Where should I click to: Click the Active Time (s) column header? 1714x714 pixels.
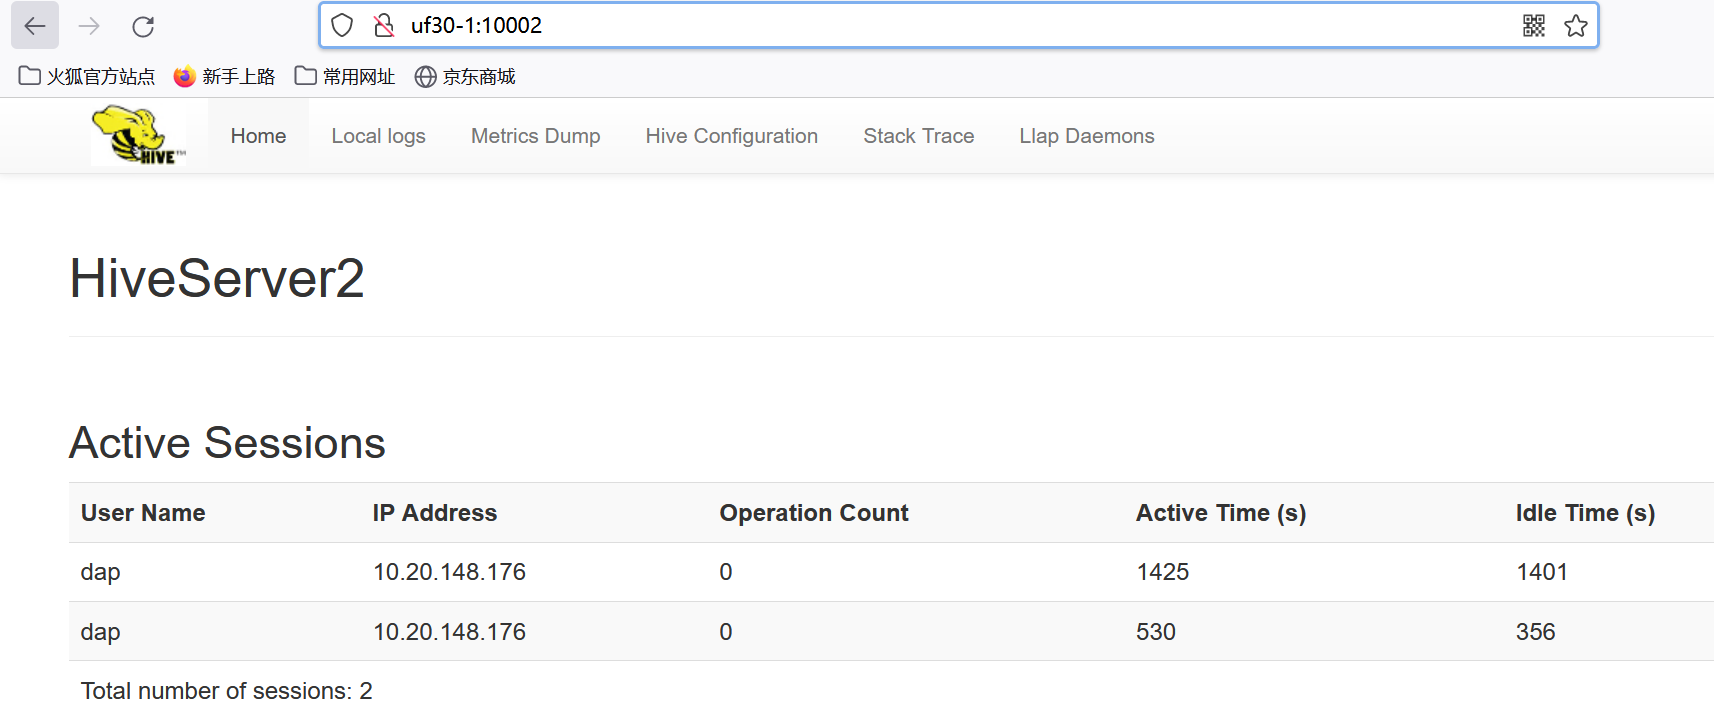[1221, 513]
